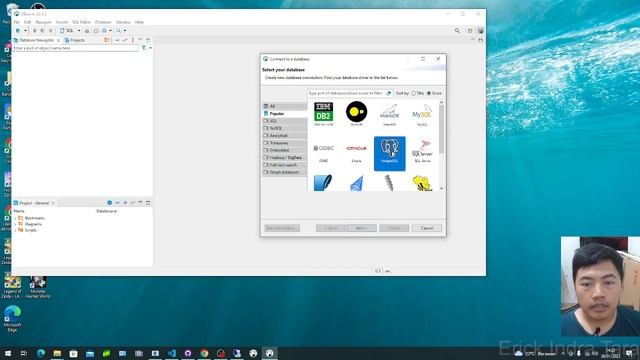Switch to the Database Navigator tab

(x=37, y=40)
